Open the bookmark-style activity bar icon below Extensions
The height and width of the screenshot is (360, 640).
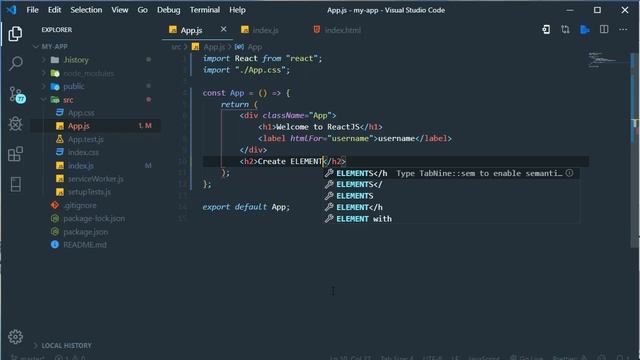pos(16,184)
